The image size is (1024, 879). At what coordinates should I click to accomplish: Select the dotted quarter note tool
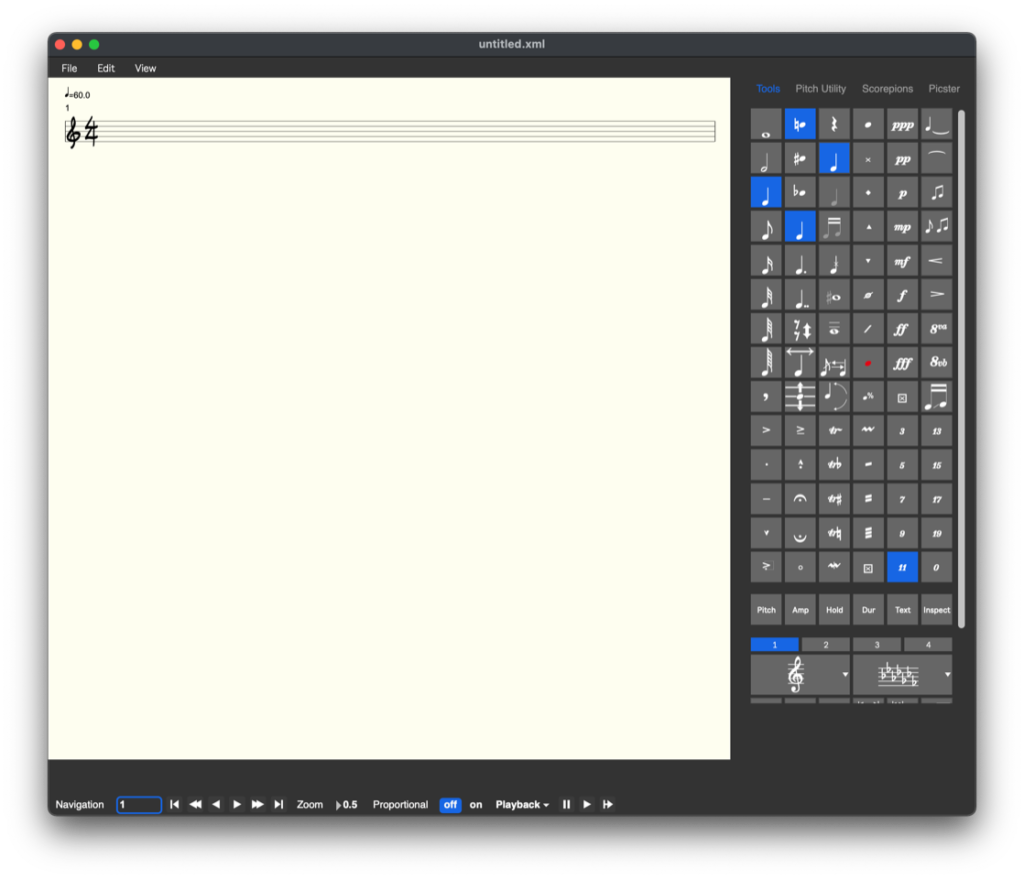pos(800,261)
